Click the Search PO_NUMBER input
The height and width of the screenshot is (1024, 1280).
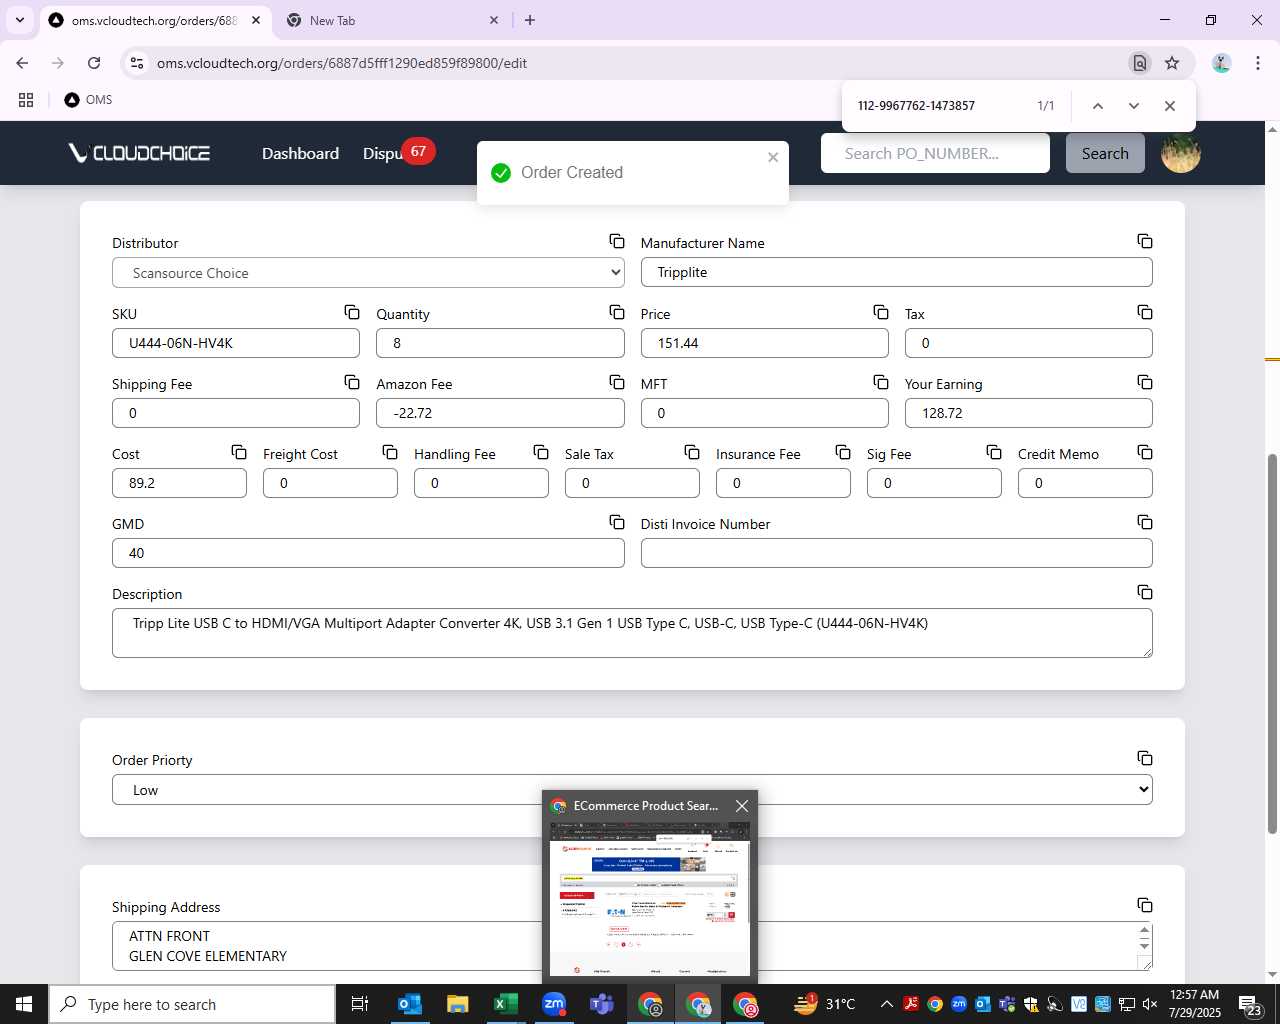[935, 153]
